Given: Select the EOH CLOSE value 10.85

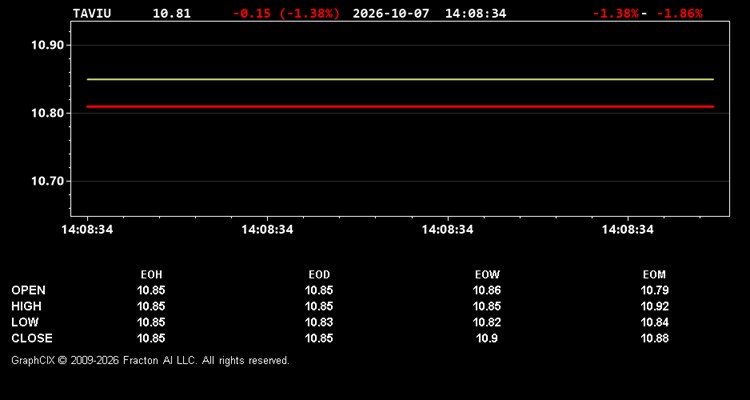Looking at the screenshot, I should point(151,338).
